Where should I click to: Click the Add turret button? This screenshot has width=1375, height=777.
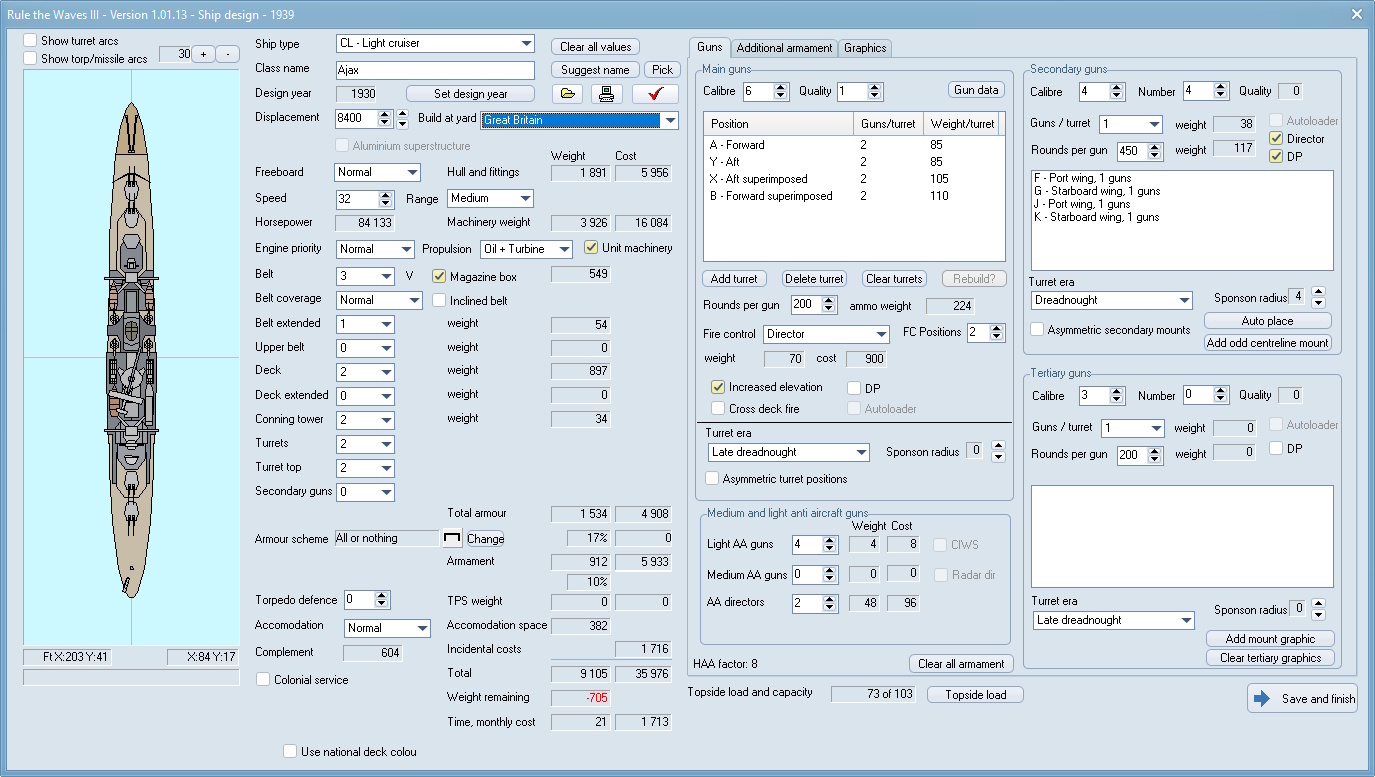pos(734,279)
